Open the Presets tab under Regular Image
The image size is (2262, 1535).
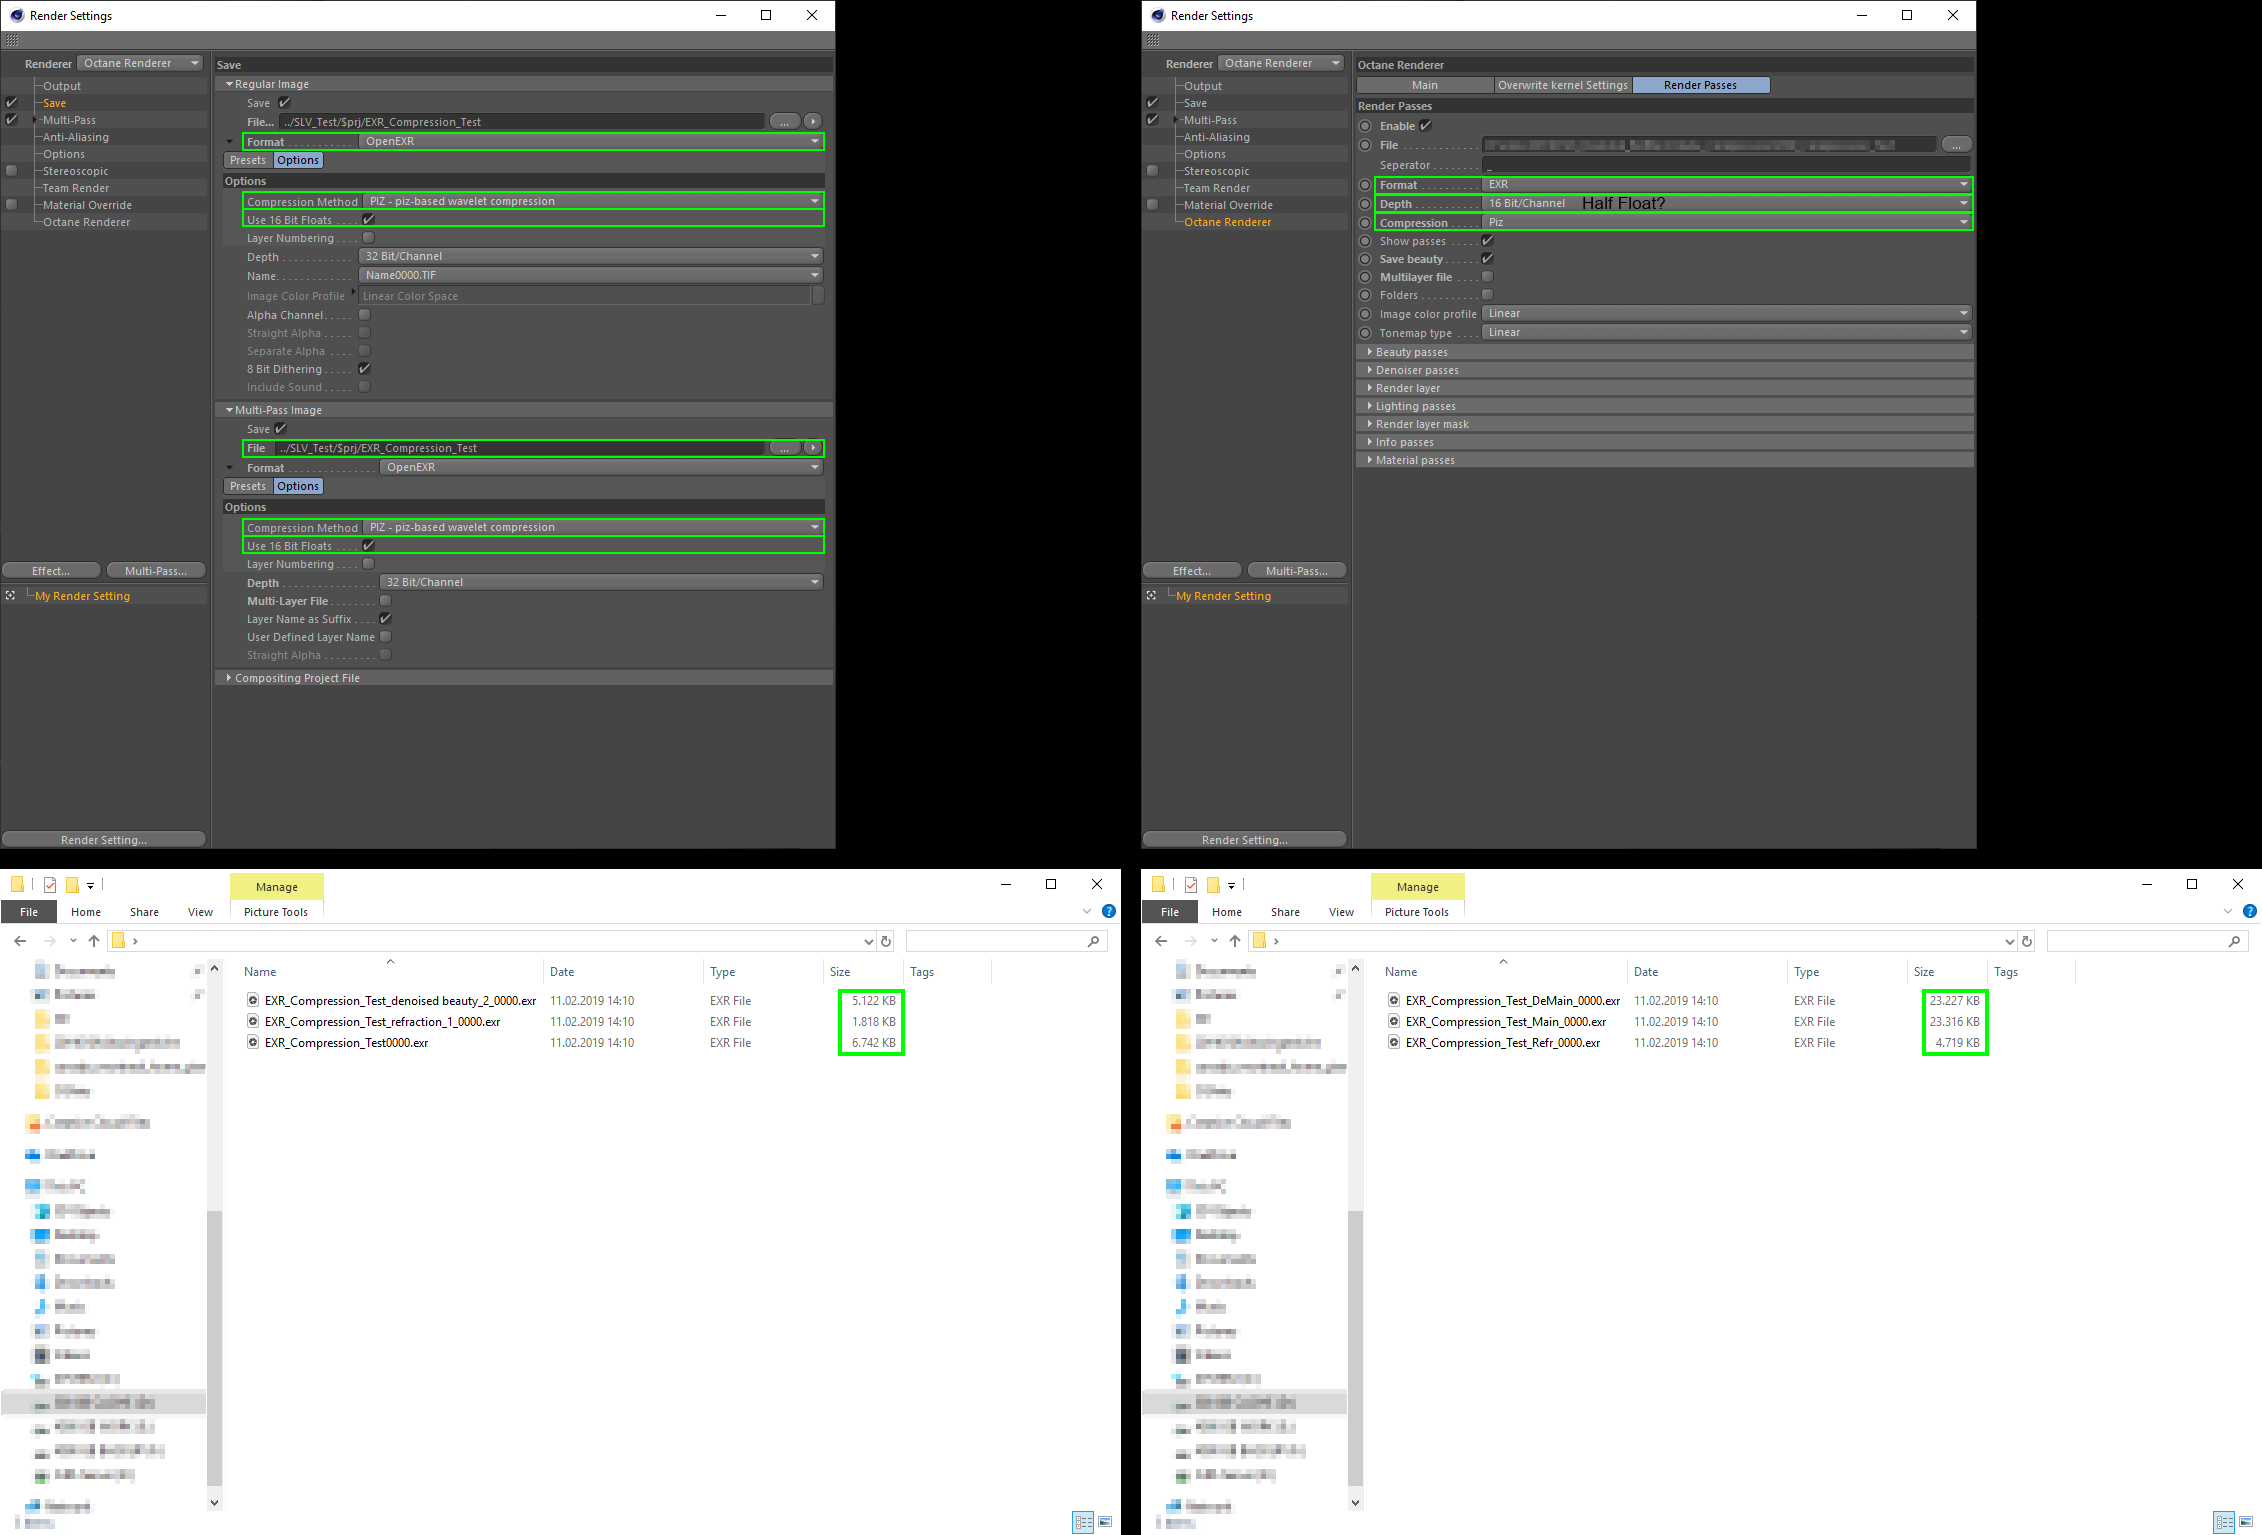click(x=248, y=160)
